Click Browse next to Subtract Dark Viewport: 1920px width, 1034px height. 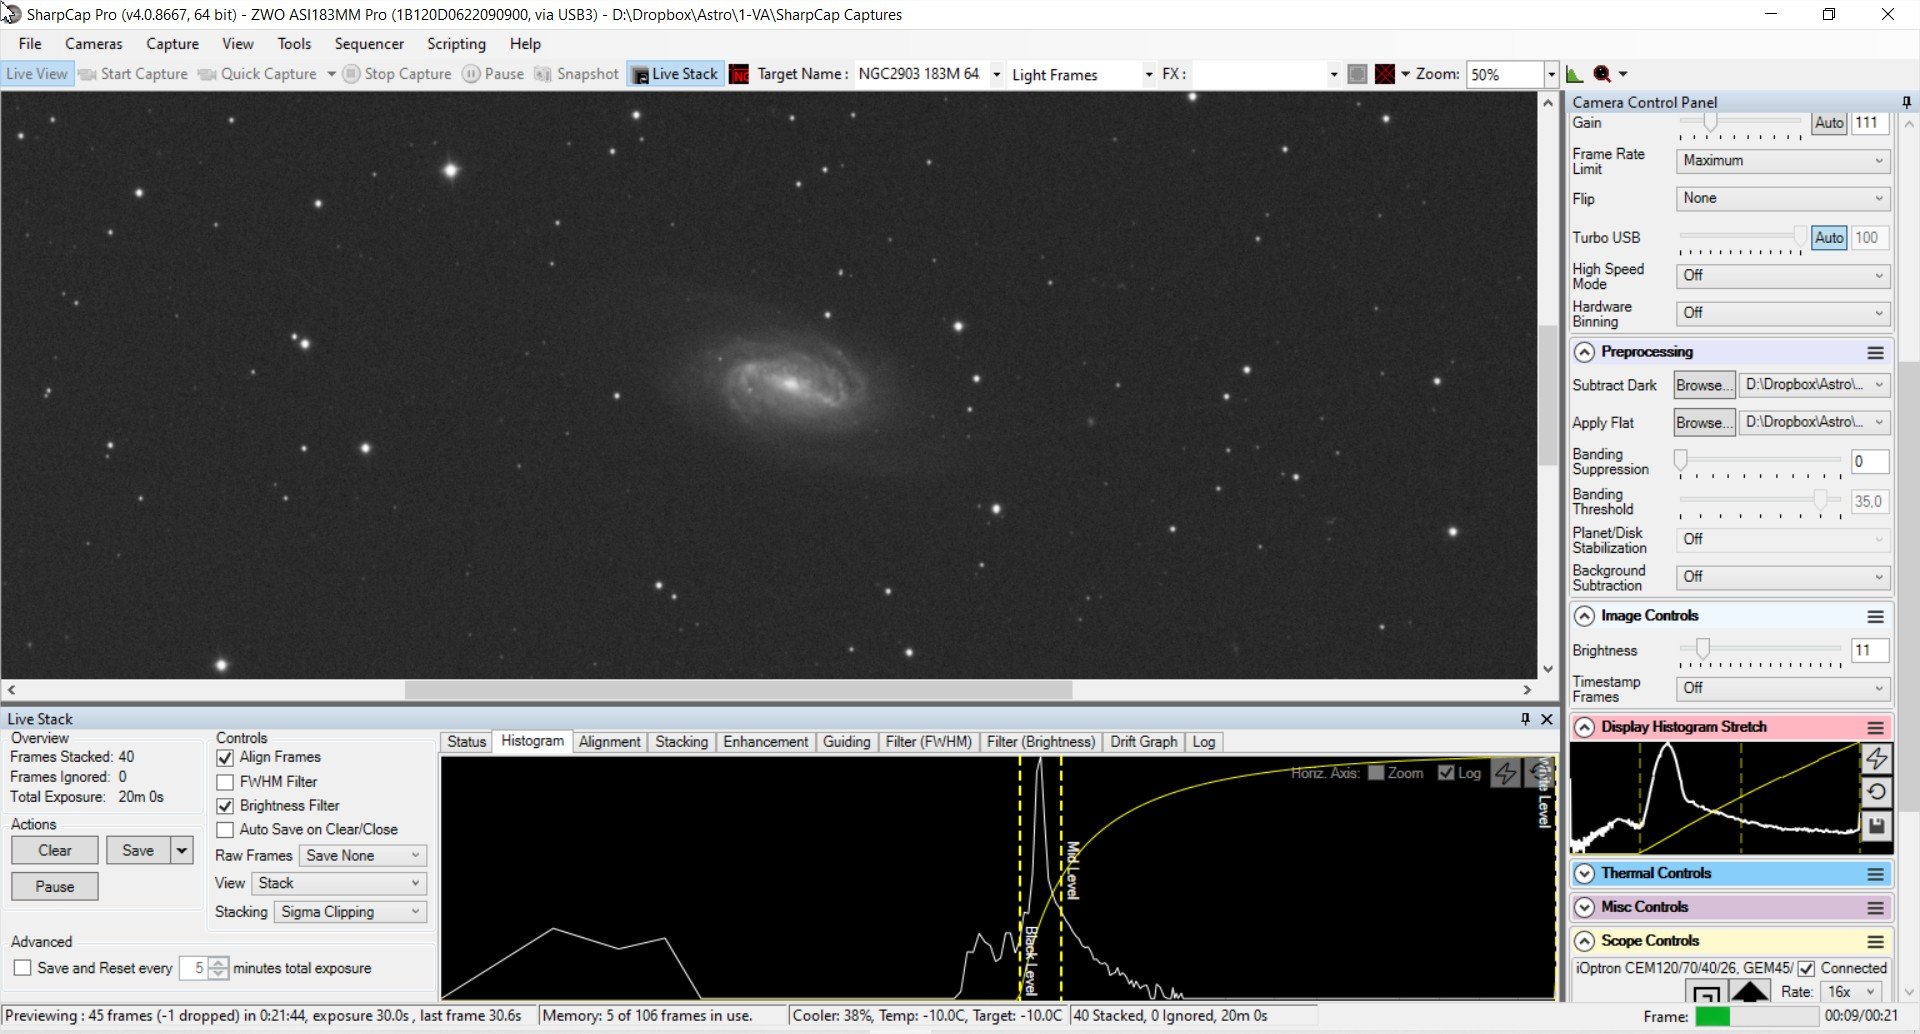click(1704, 385)
